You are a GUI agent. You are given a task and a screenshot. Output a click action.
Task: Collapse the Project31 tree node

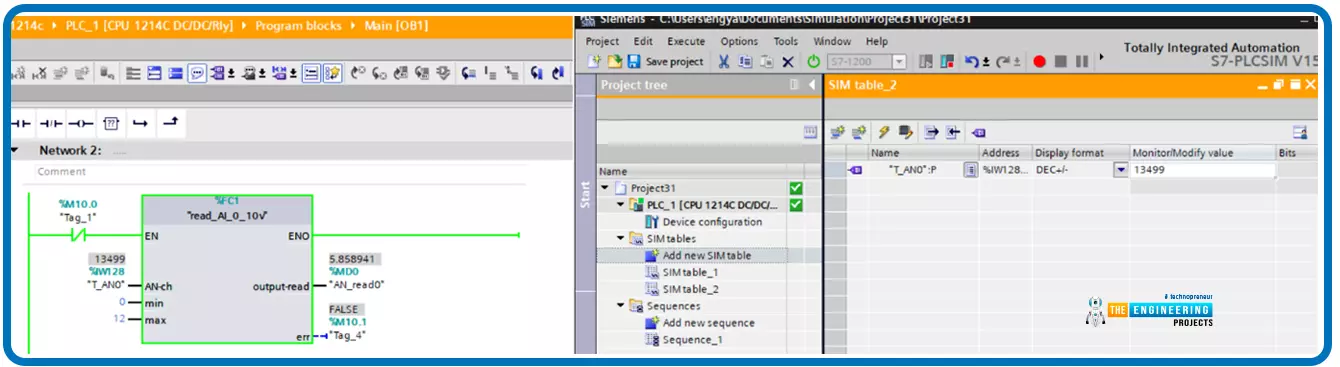point(605,188)
